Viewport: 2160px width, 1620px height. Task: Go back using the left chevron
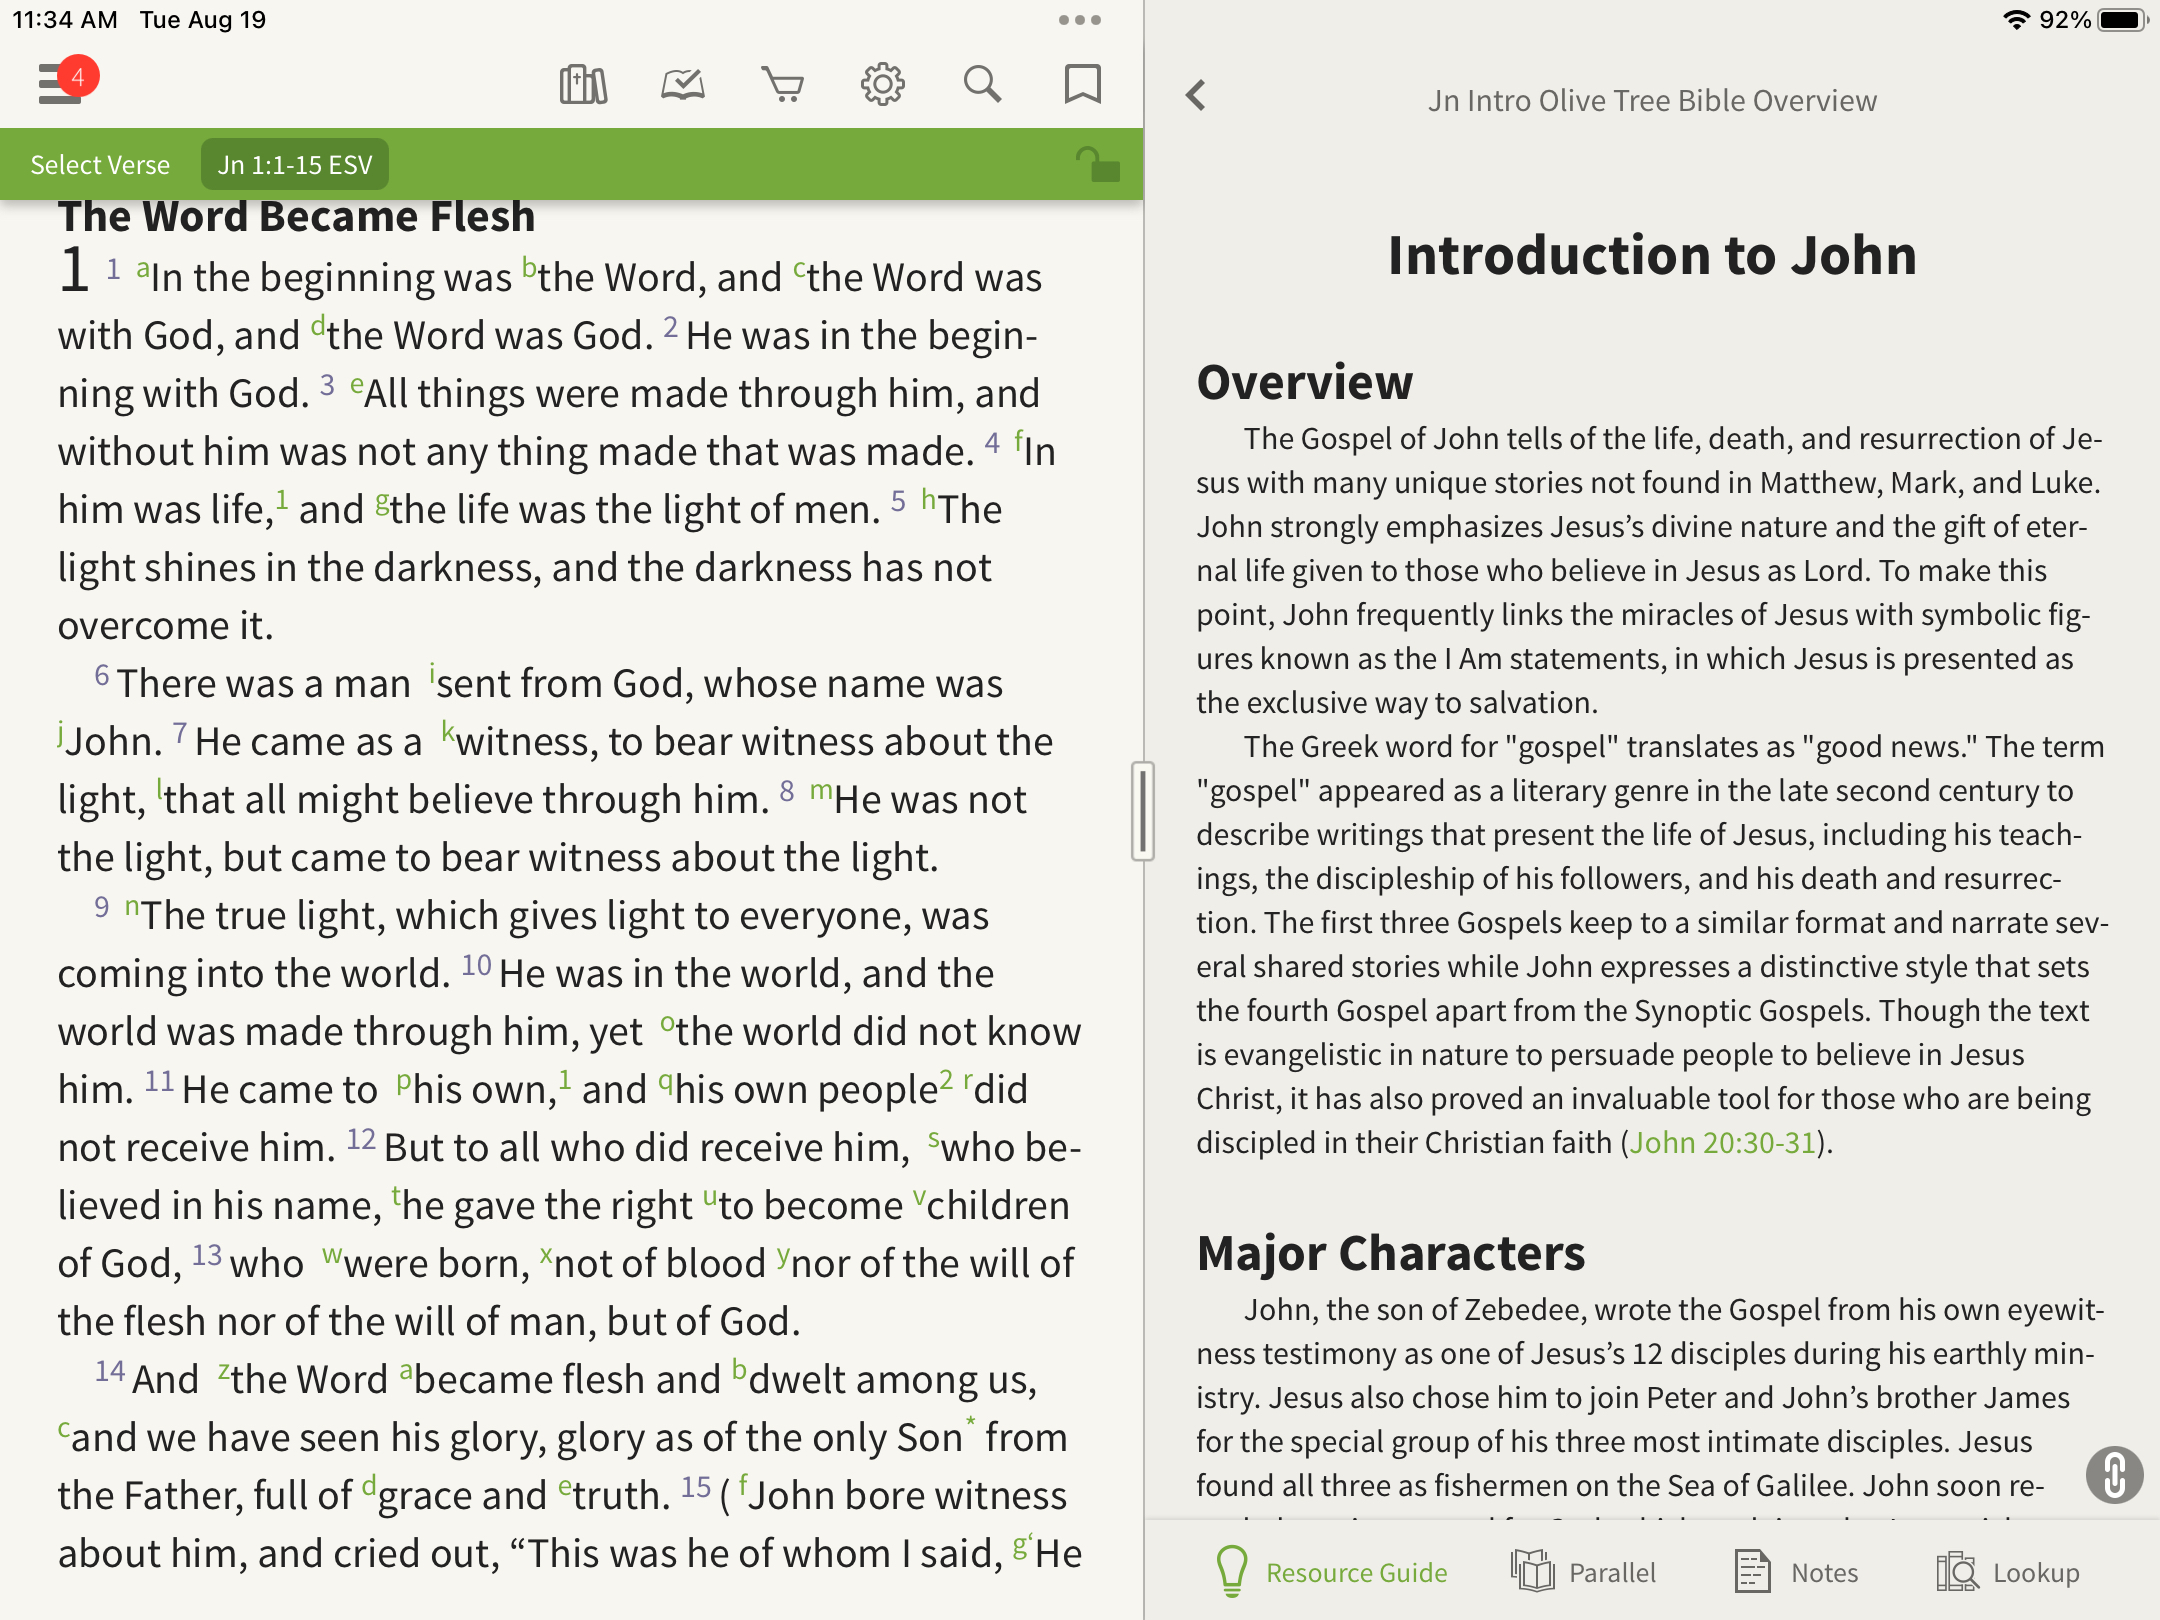click(1196, 96)
